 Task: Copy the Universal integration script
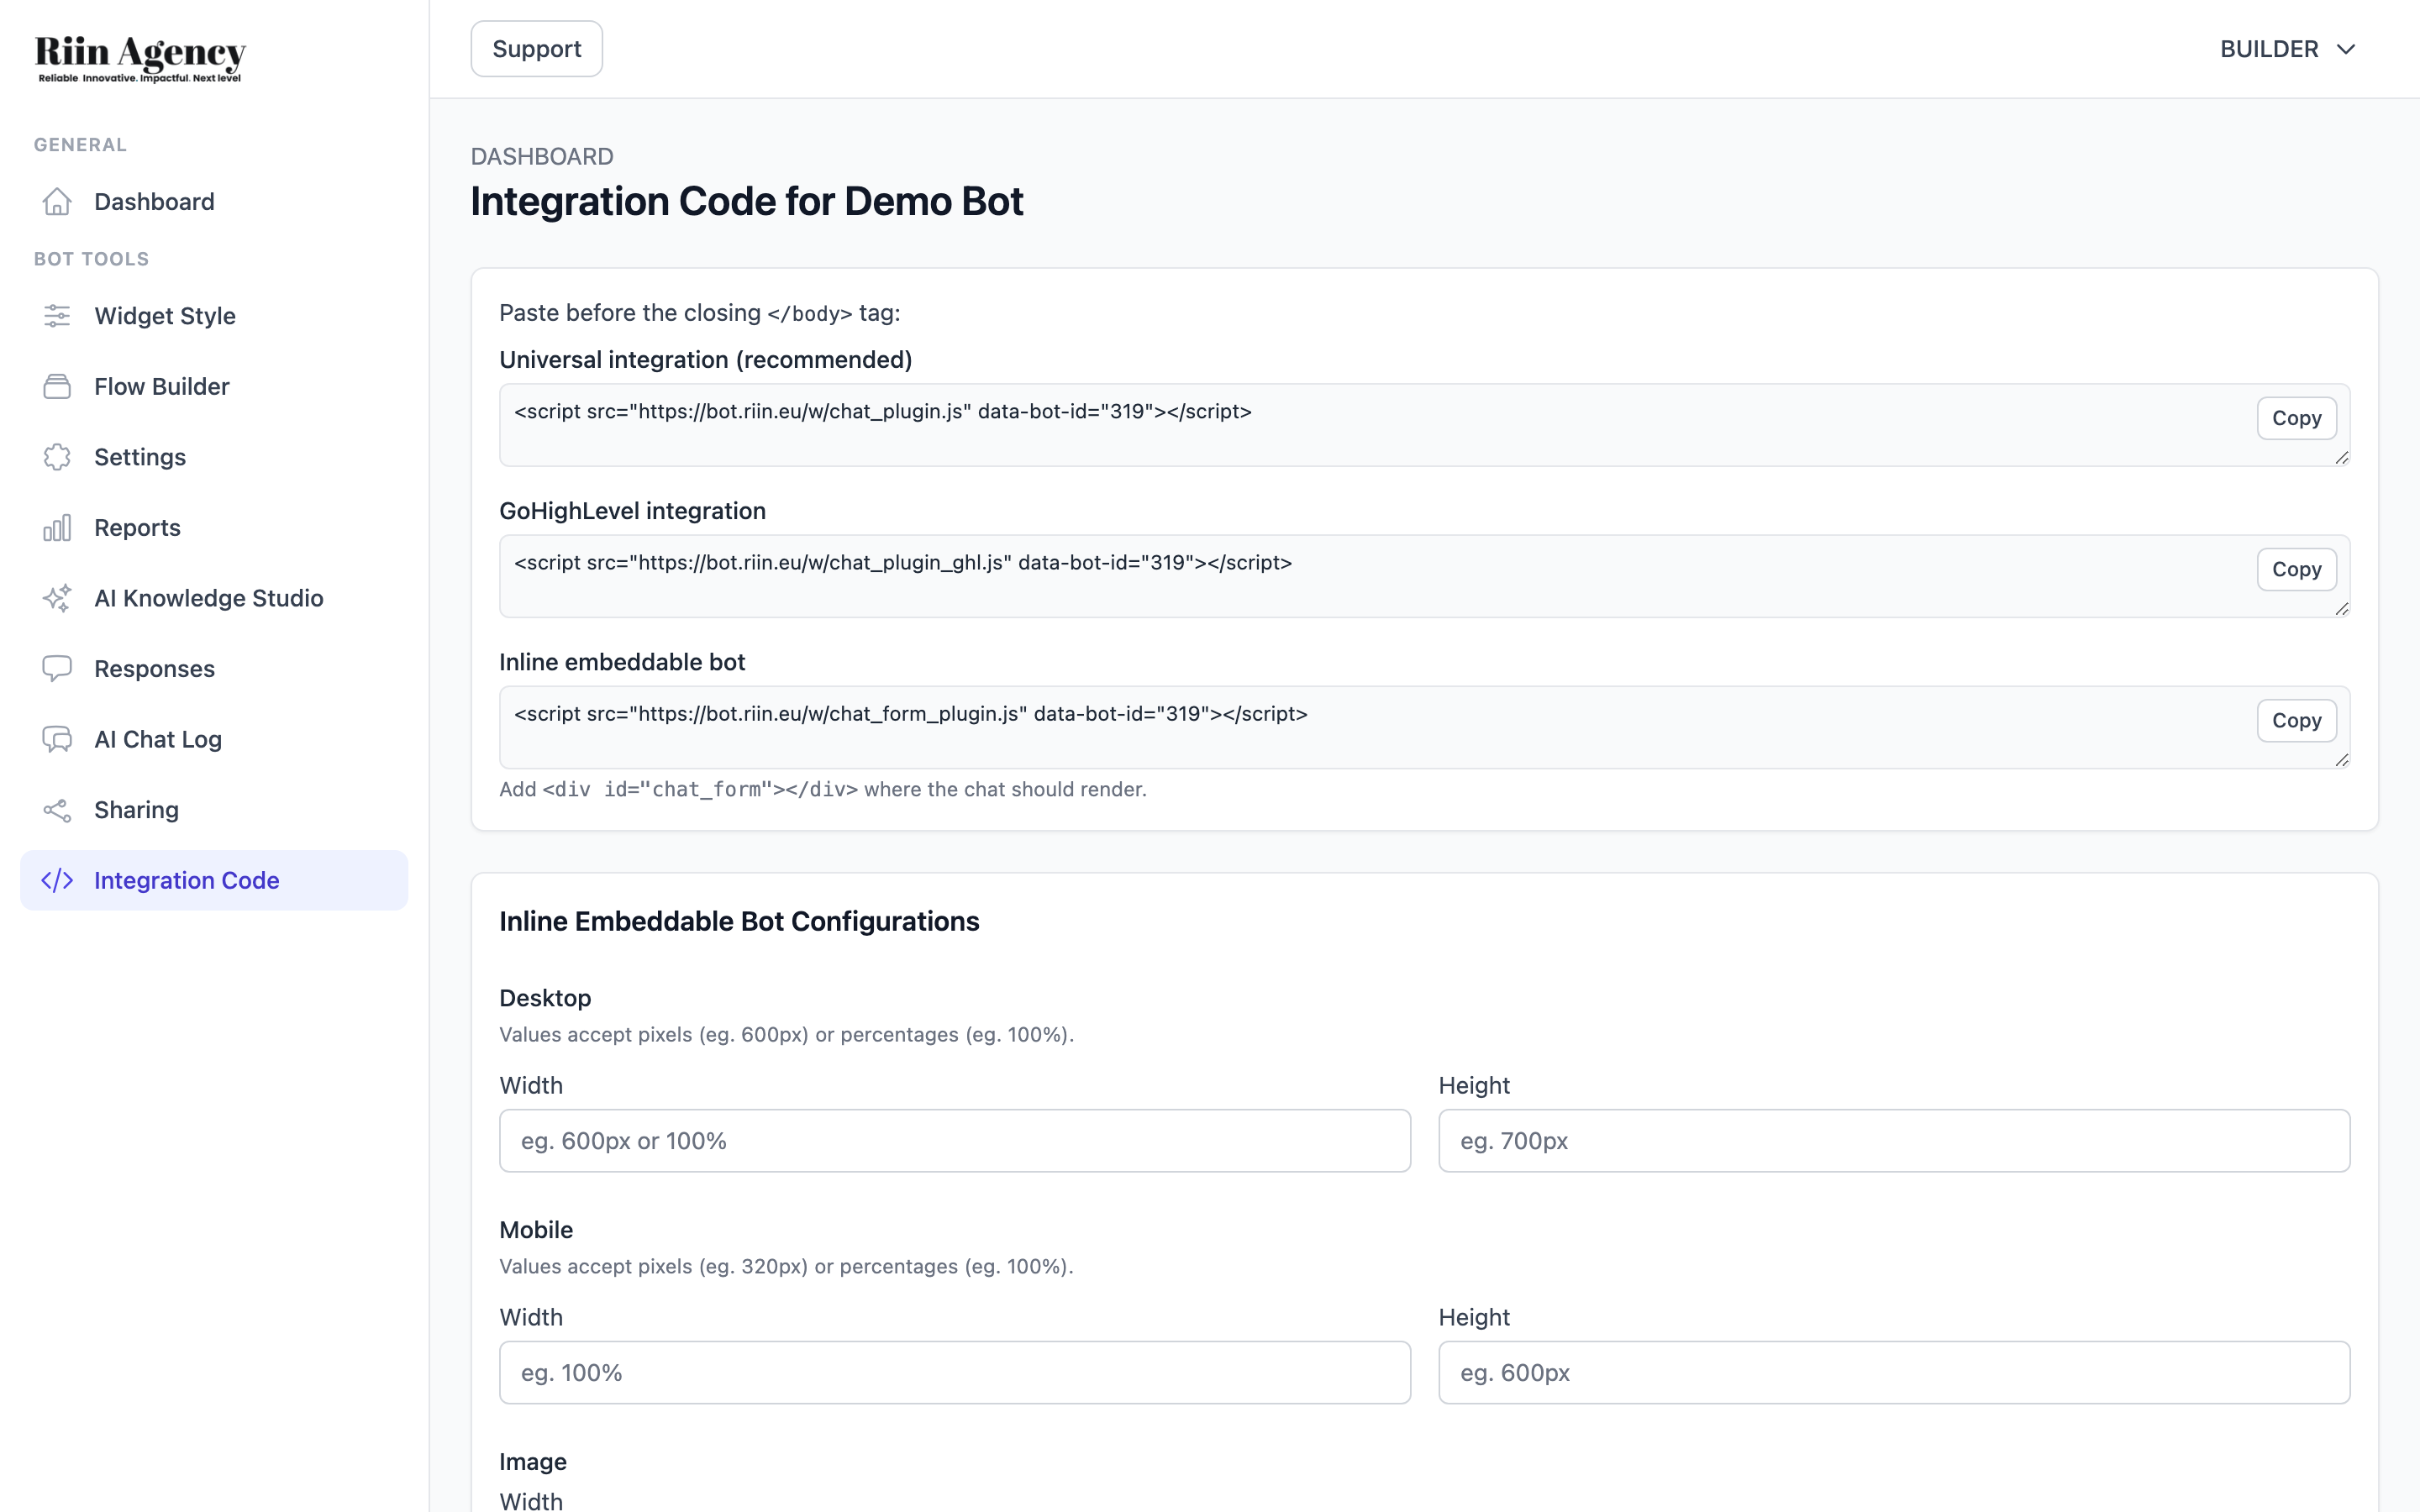pyautogui.click(x=2296, y=418)
